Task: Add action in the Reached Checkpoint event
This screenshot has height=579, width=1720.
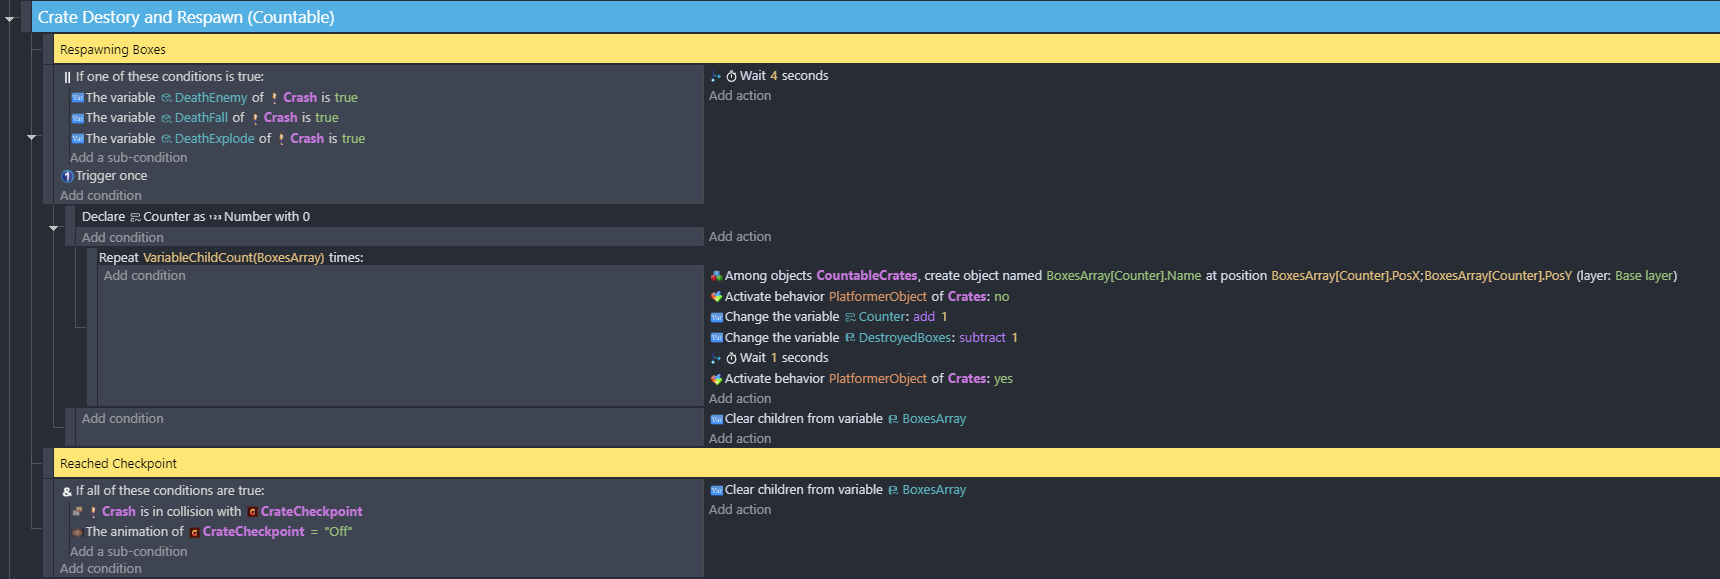Action: 740,510
